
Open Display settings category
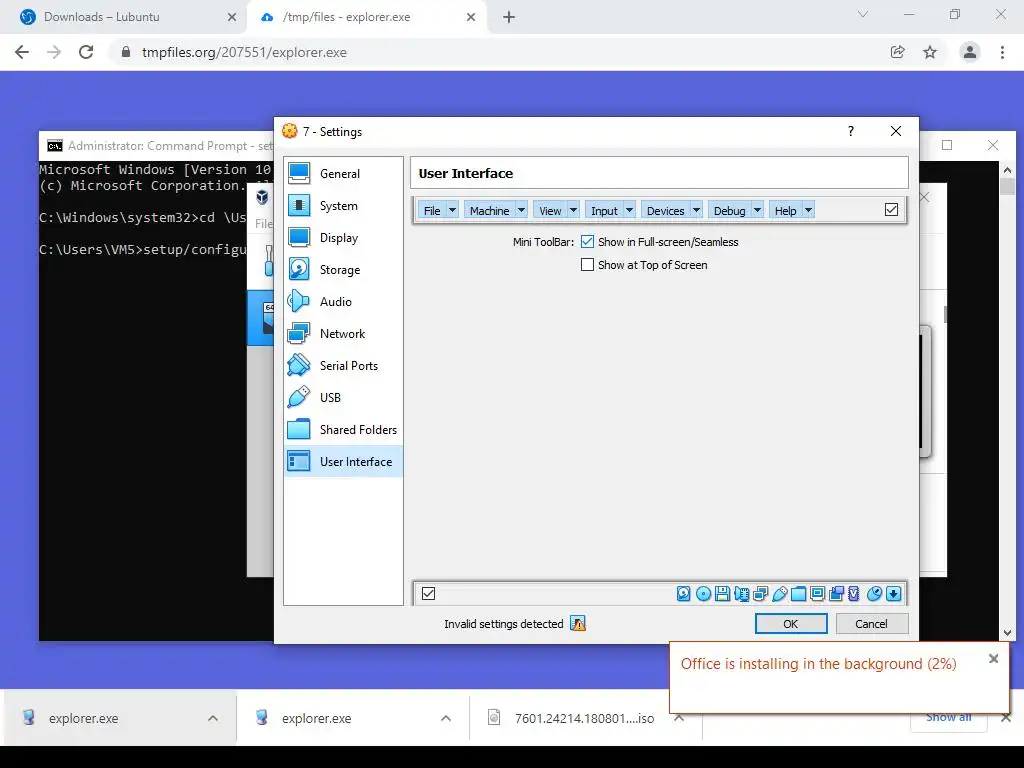344,238
